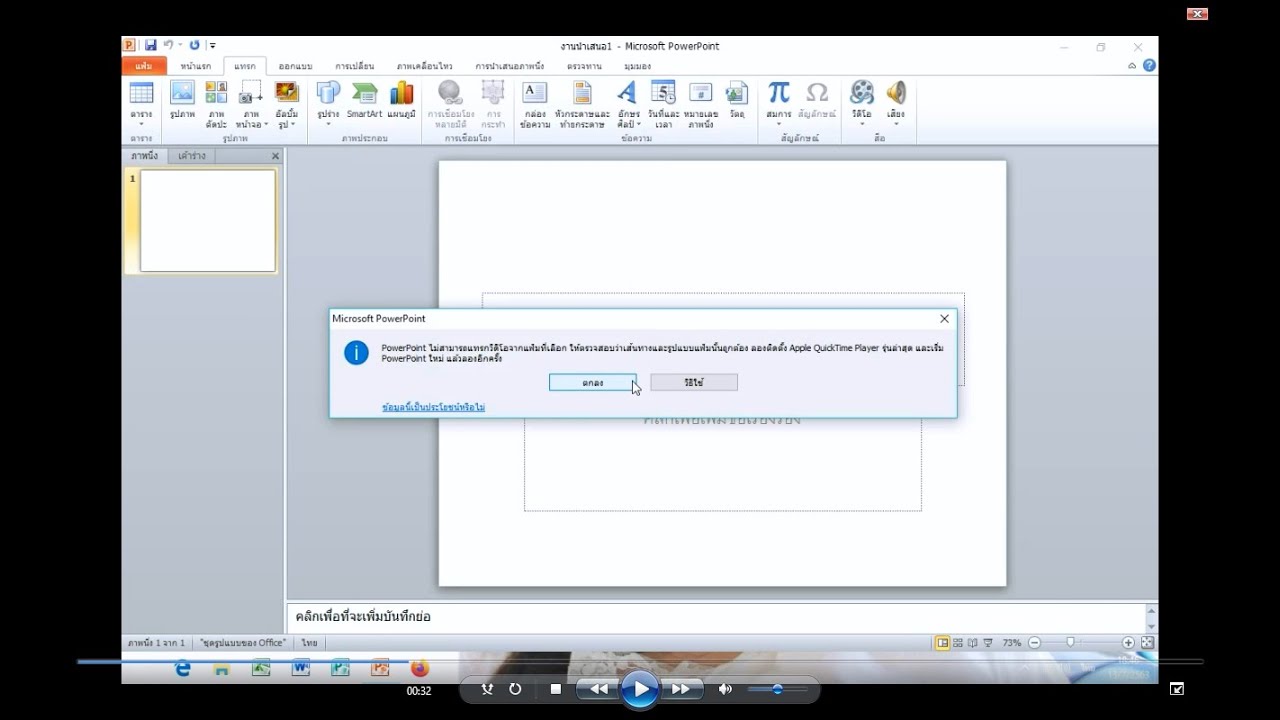Select เค้าร่าง (Outline) pane tab
Image resolution: width=1280 pixels, height=720 pixels.
click(x=191, y=156)
